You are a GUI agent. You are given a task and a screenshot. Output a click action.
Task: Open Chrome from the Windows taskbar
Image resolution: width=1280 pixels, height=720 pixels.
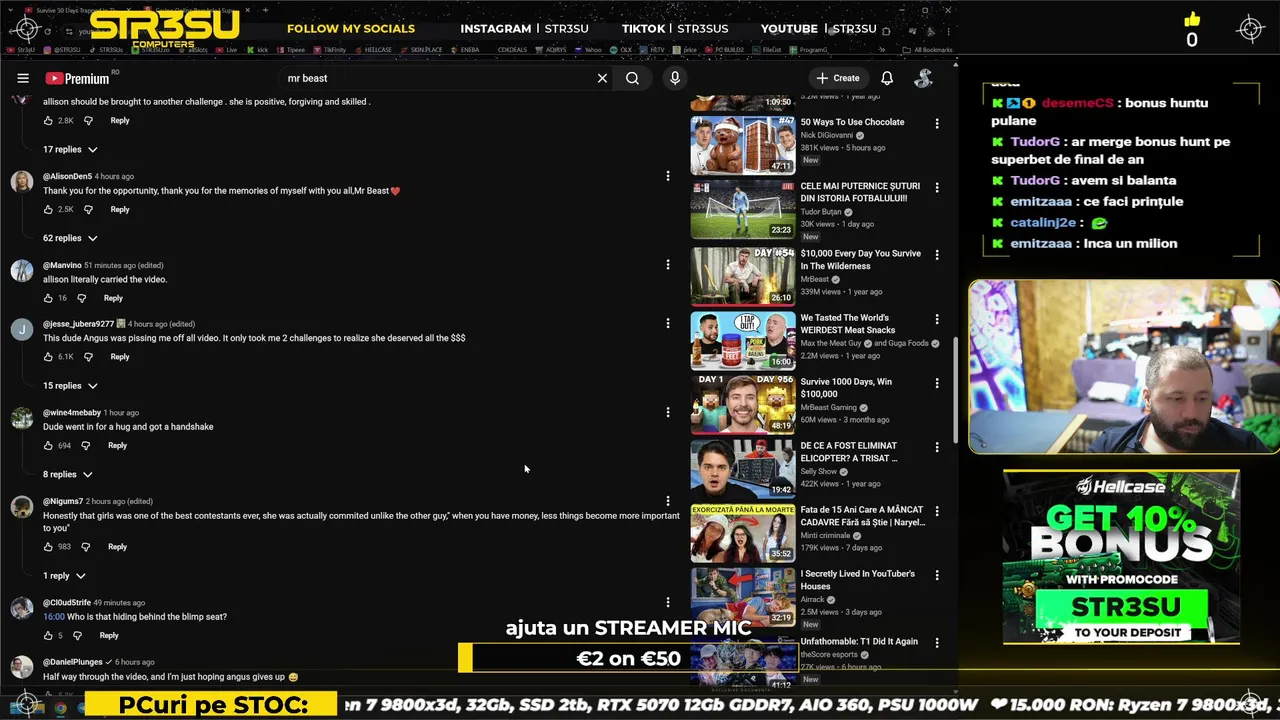click(60, 708)
